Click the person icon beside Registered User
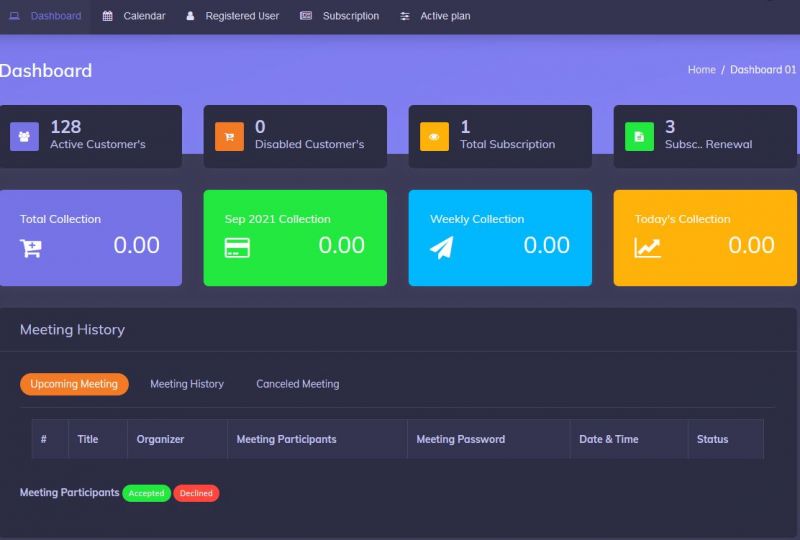The width and height of the screenshot is (800, 540). click(190, 16)
